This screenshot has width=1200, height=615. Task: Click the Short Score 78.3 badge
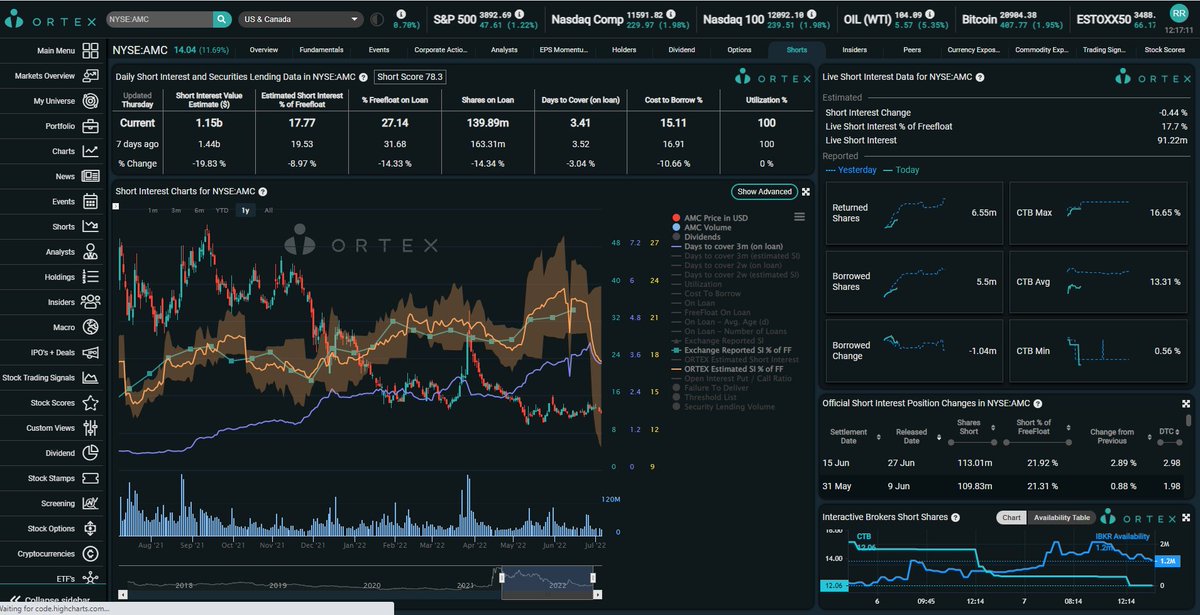(410, 76)
